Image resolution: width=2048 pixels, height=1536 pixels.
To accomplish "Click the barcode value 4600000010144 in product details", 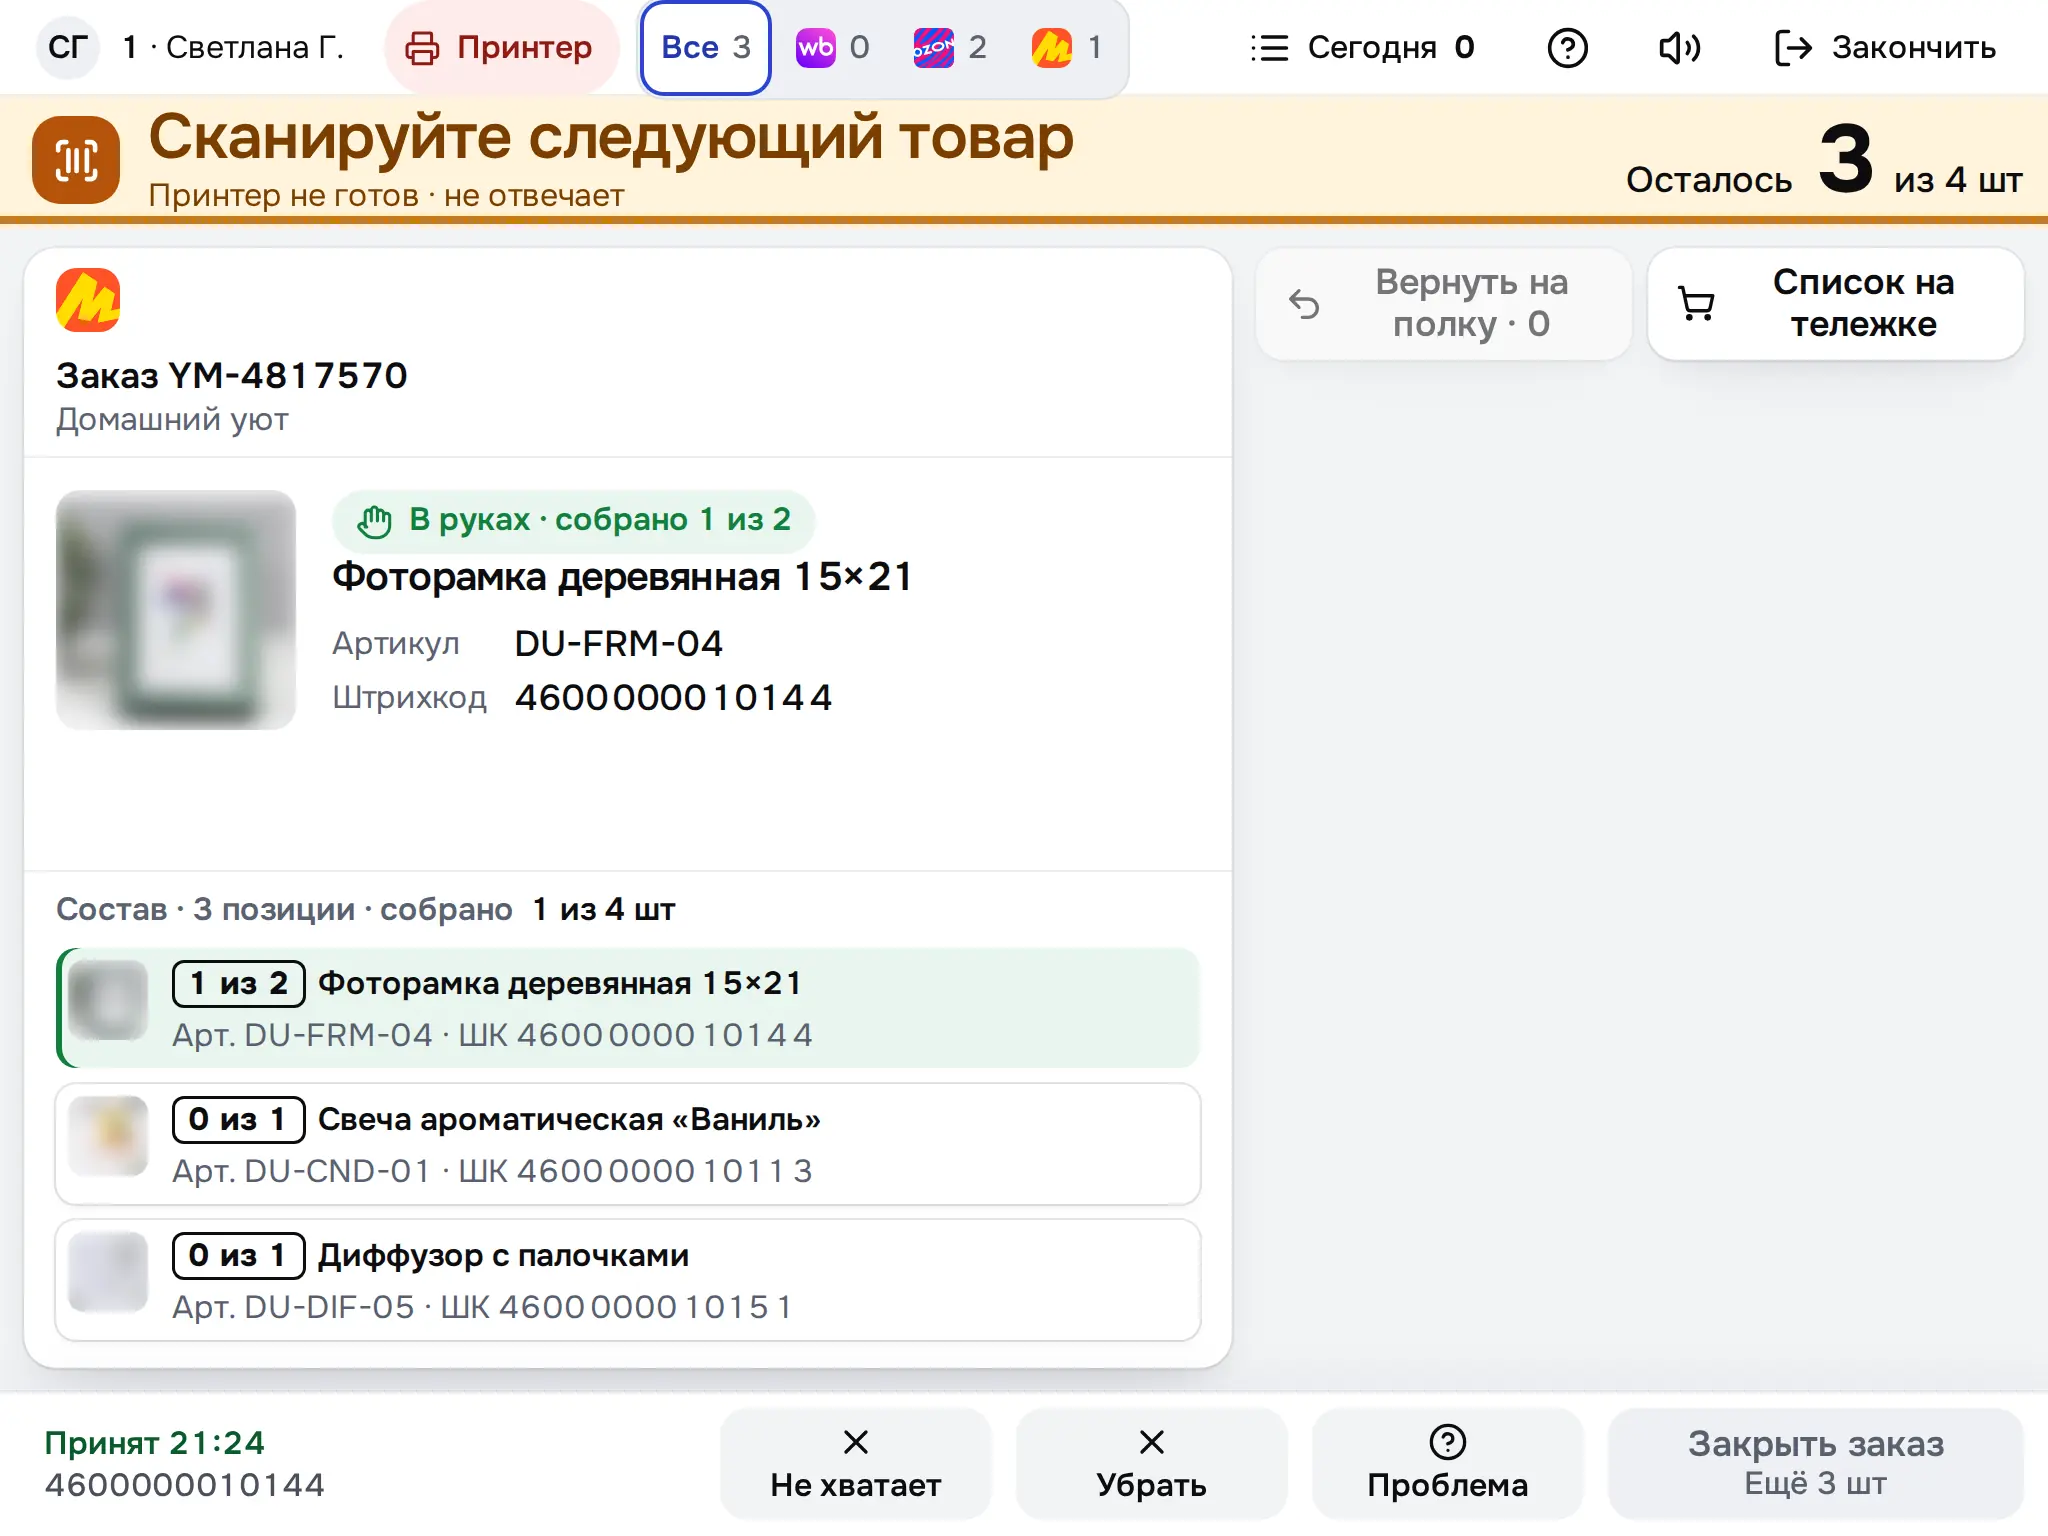I will click(x=673, y=697).
